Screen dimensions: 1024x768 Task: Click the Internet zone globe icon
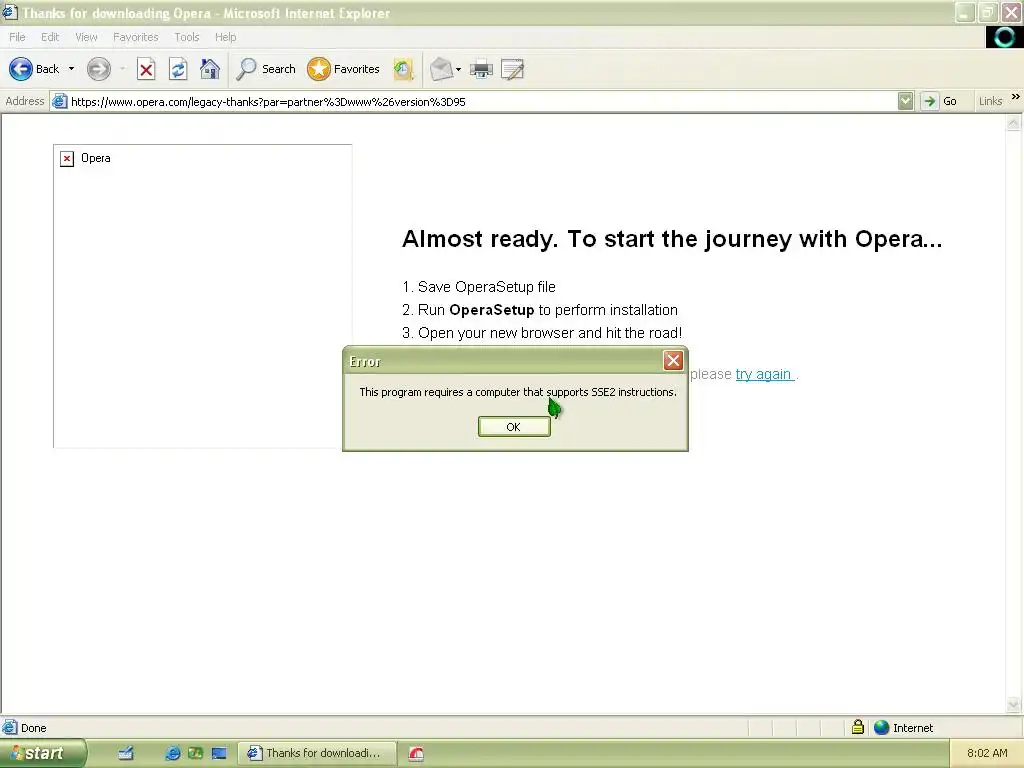[x=882, y=727]
